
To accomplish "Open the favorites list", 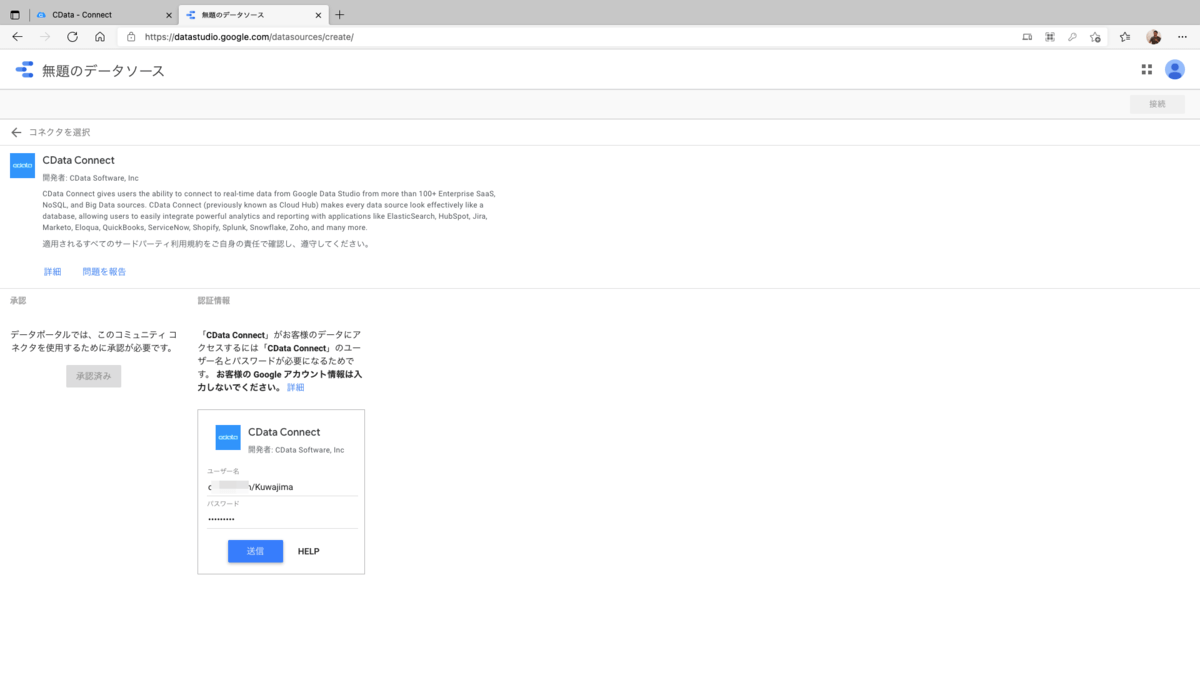I will (x=1125, y=37).
